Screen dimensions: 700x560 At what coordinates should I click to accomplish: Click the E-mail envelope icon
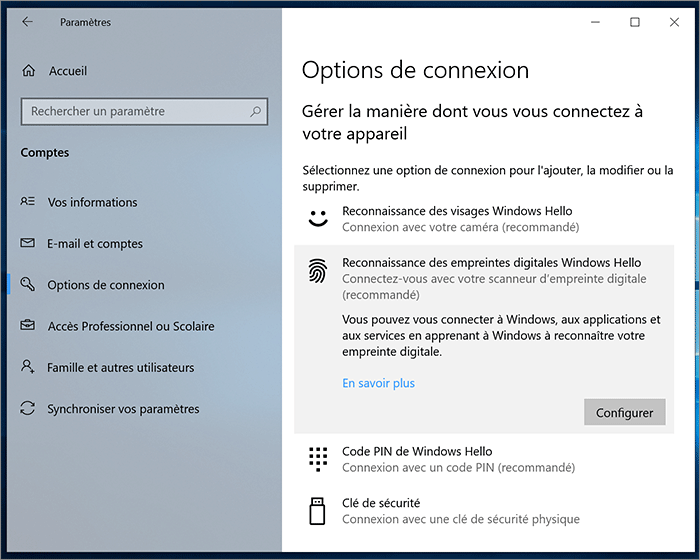[x=28, y=244]
